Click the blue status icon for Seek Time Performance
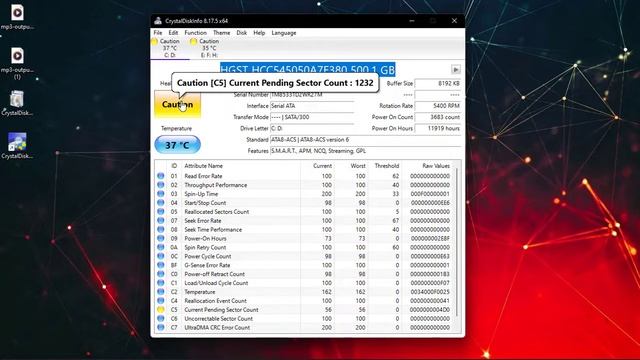The width and height of the screenshot is (640, 360). click(161, 229)
